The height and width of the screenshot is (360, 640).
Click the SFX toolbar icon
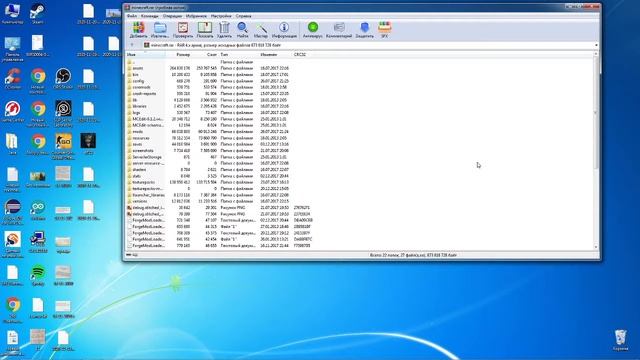tap(384, 30)
